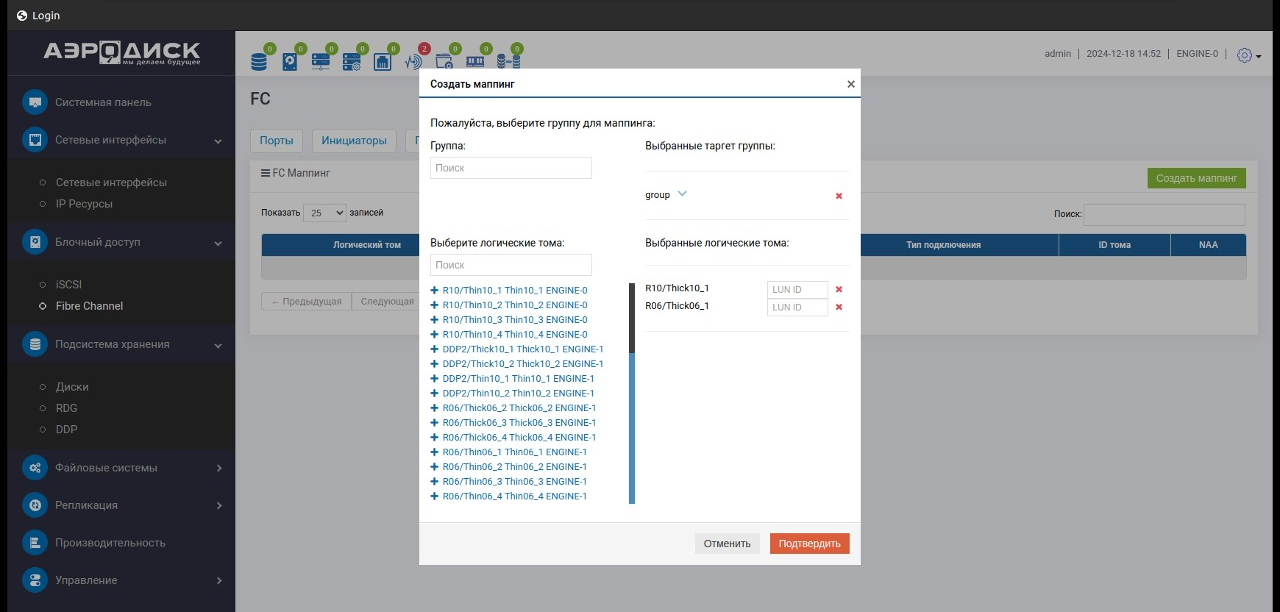
Task: Switch to the Инициаторы tab
Action: pyautogui.click(x=354, y=141)
